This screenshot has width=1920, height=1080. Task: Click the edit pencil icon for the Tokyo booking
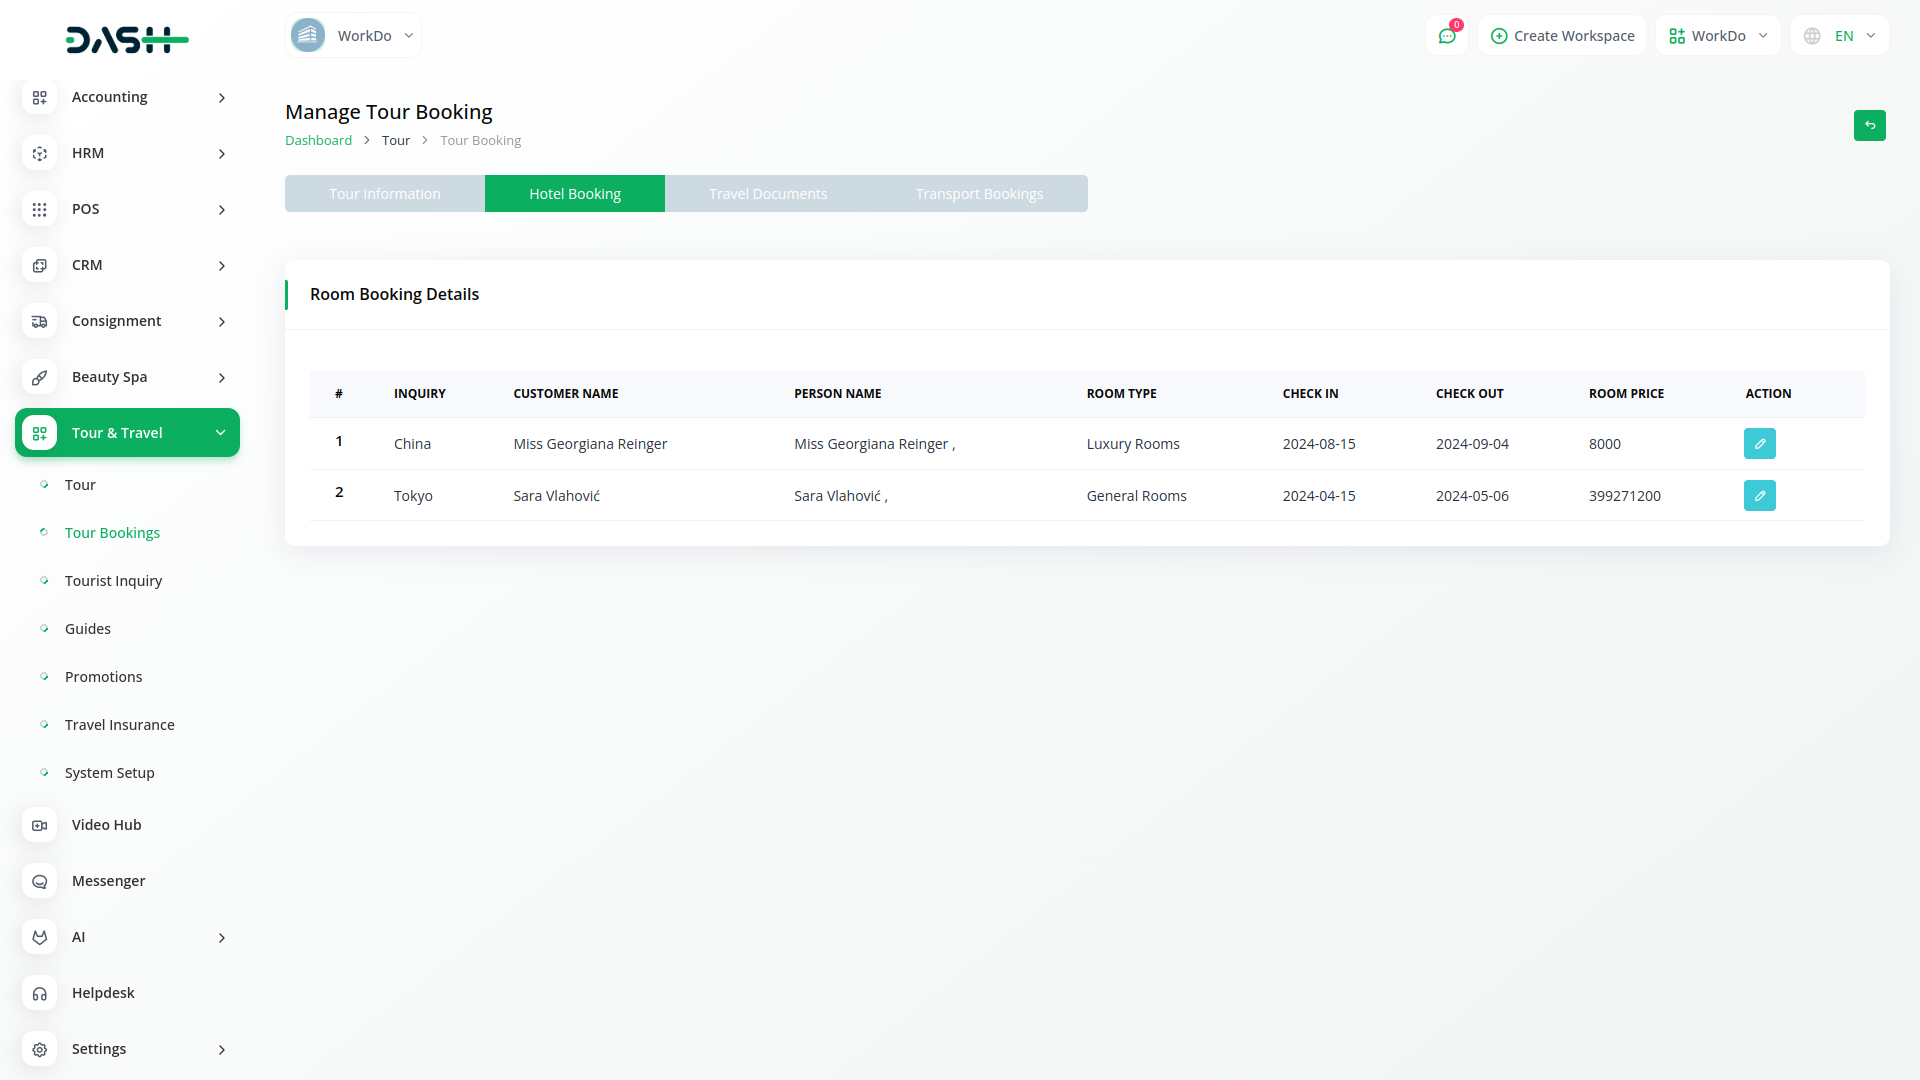(x=1759, y=496)
